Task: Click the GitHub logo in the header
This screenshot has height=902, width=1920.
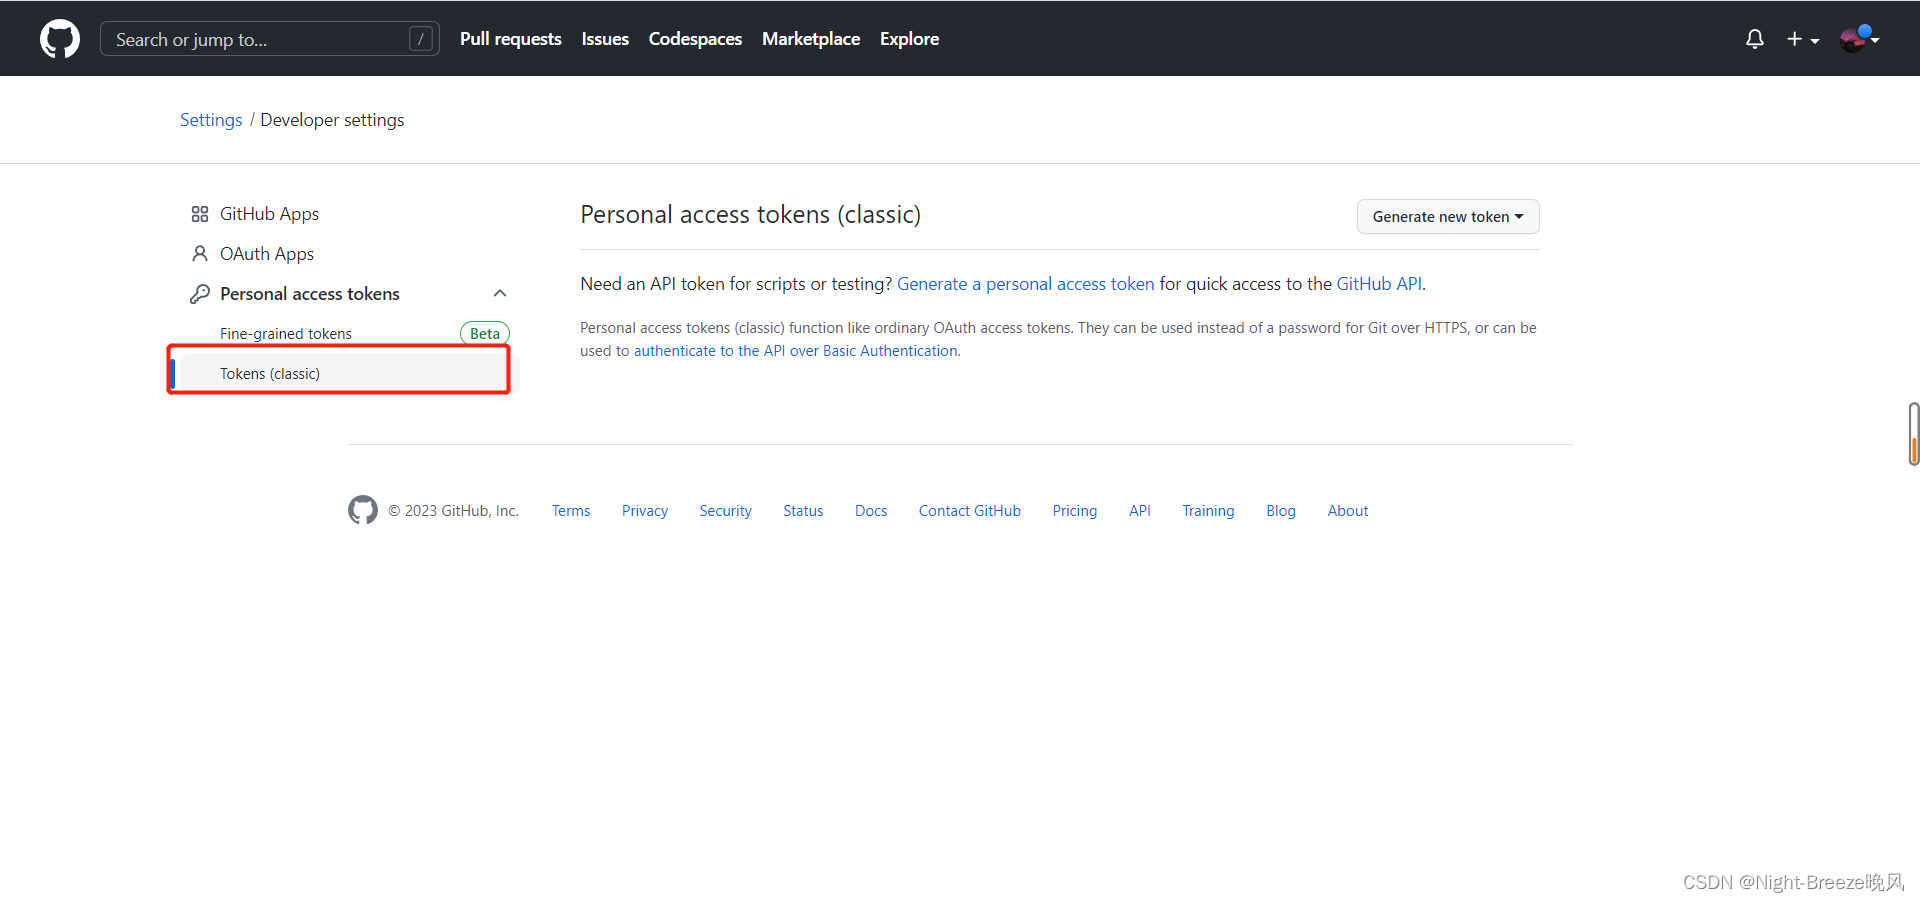Action: tap(60, 39)
